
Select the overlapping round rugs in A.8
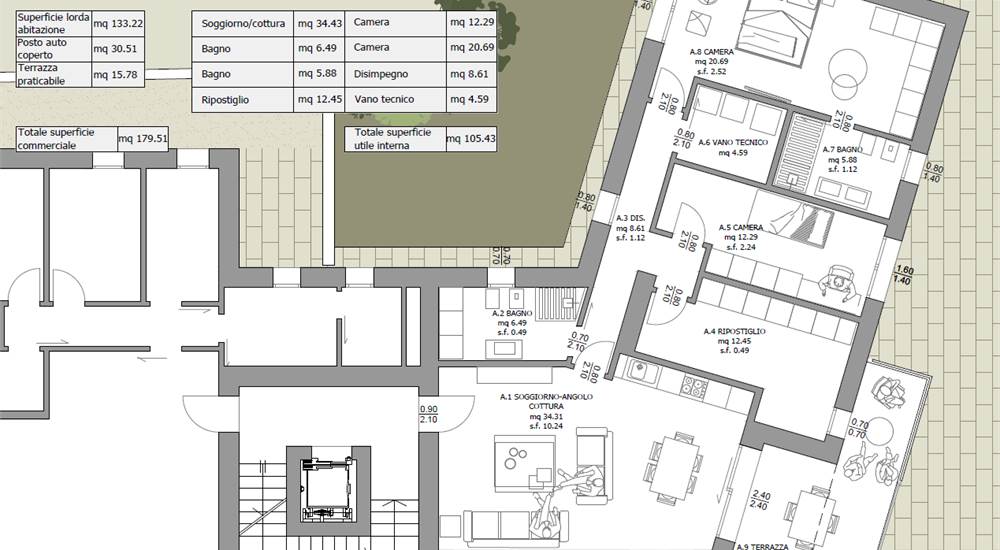point(847,74)
